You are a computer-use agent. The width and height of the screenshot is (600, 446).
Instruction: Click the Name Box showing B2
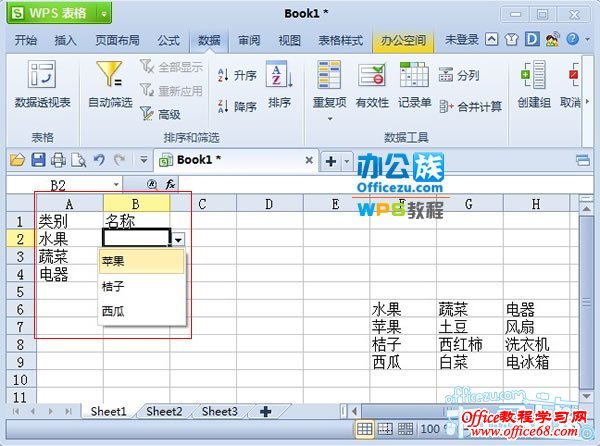(x=59, y=186)
